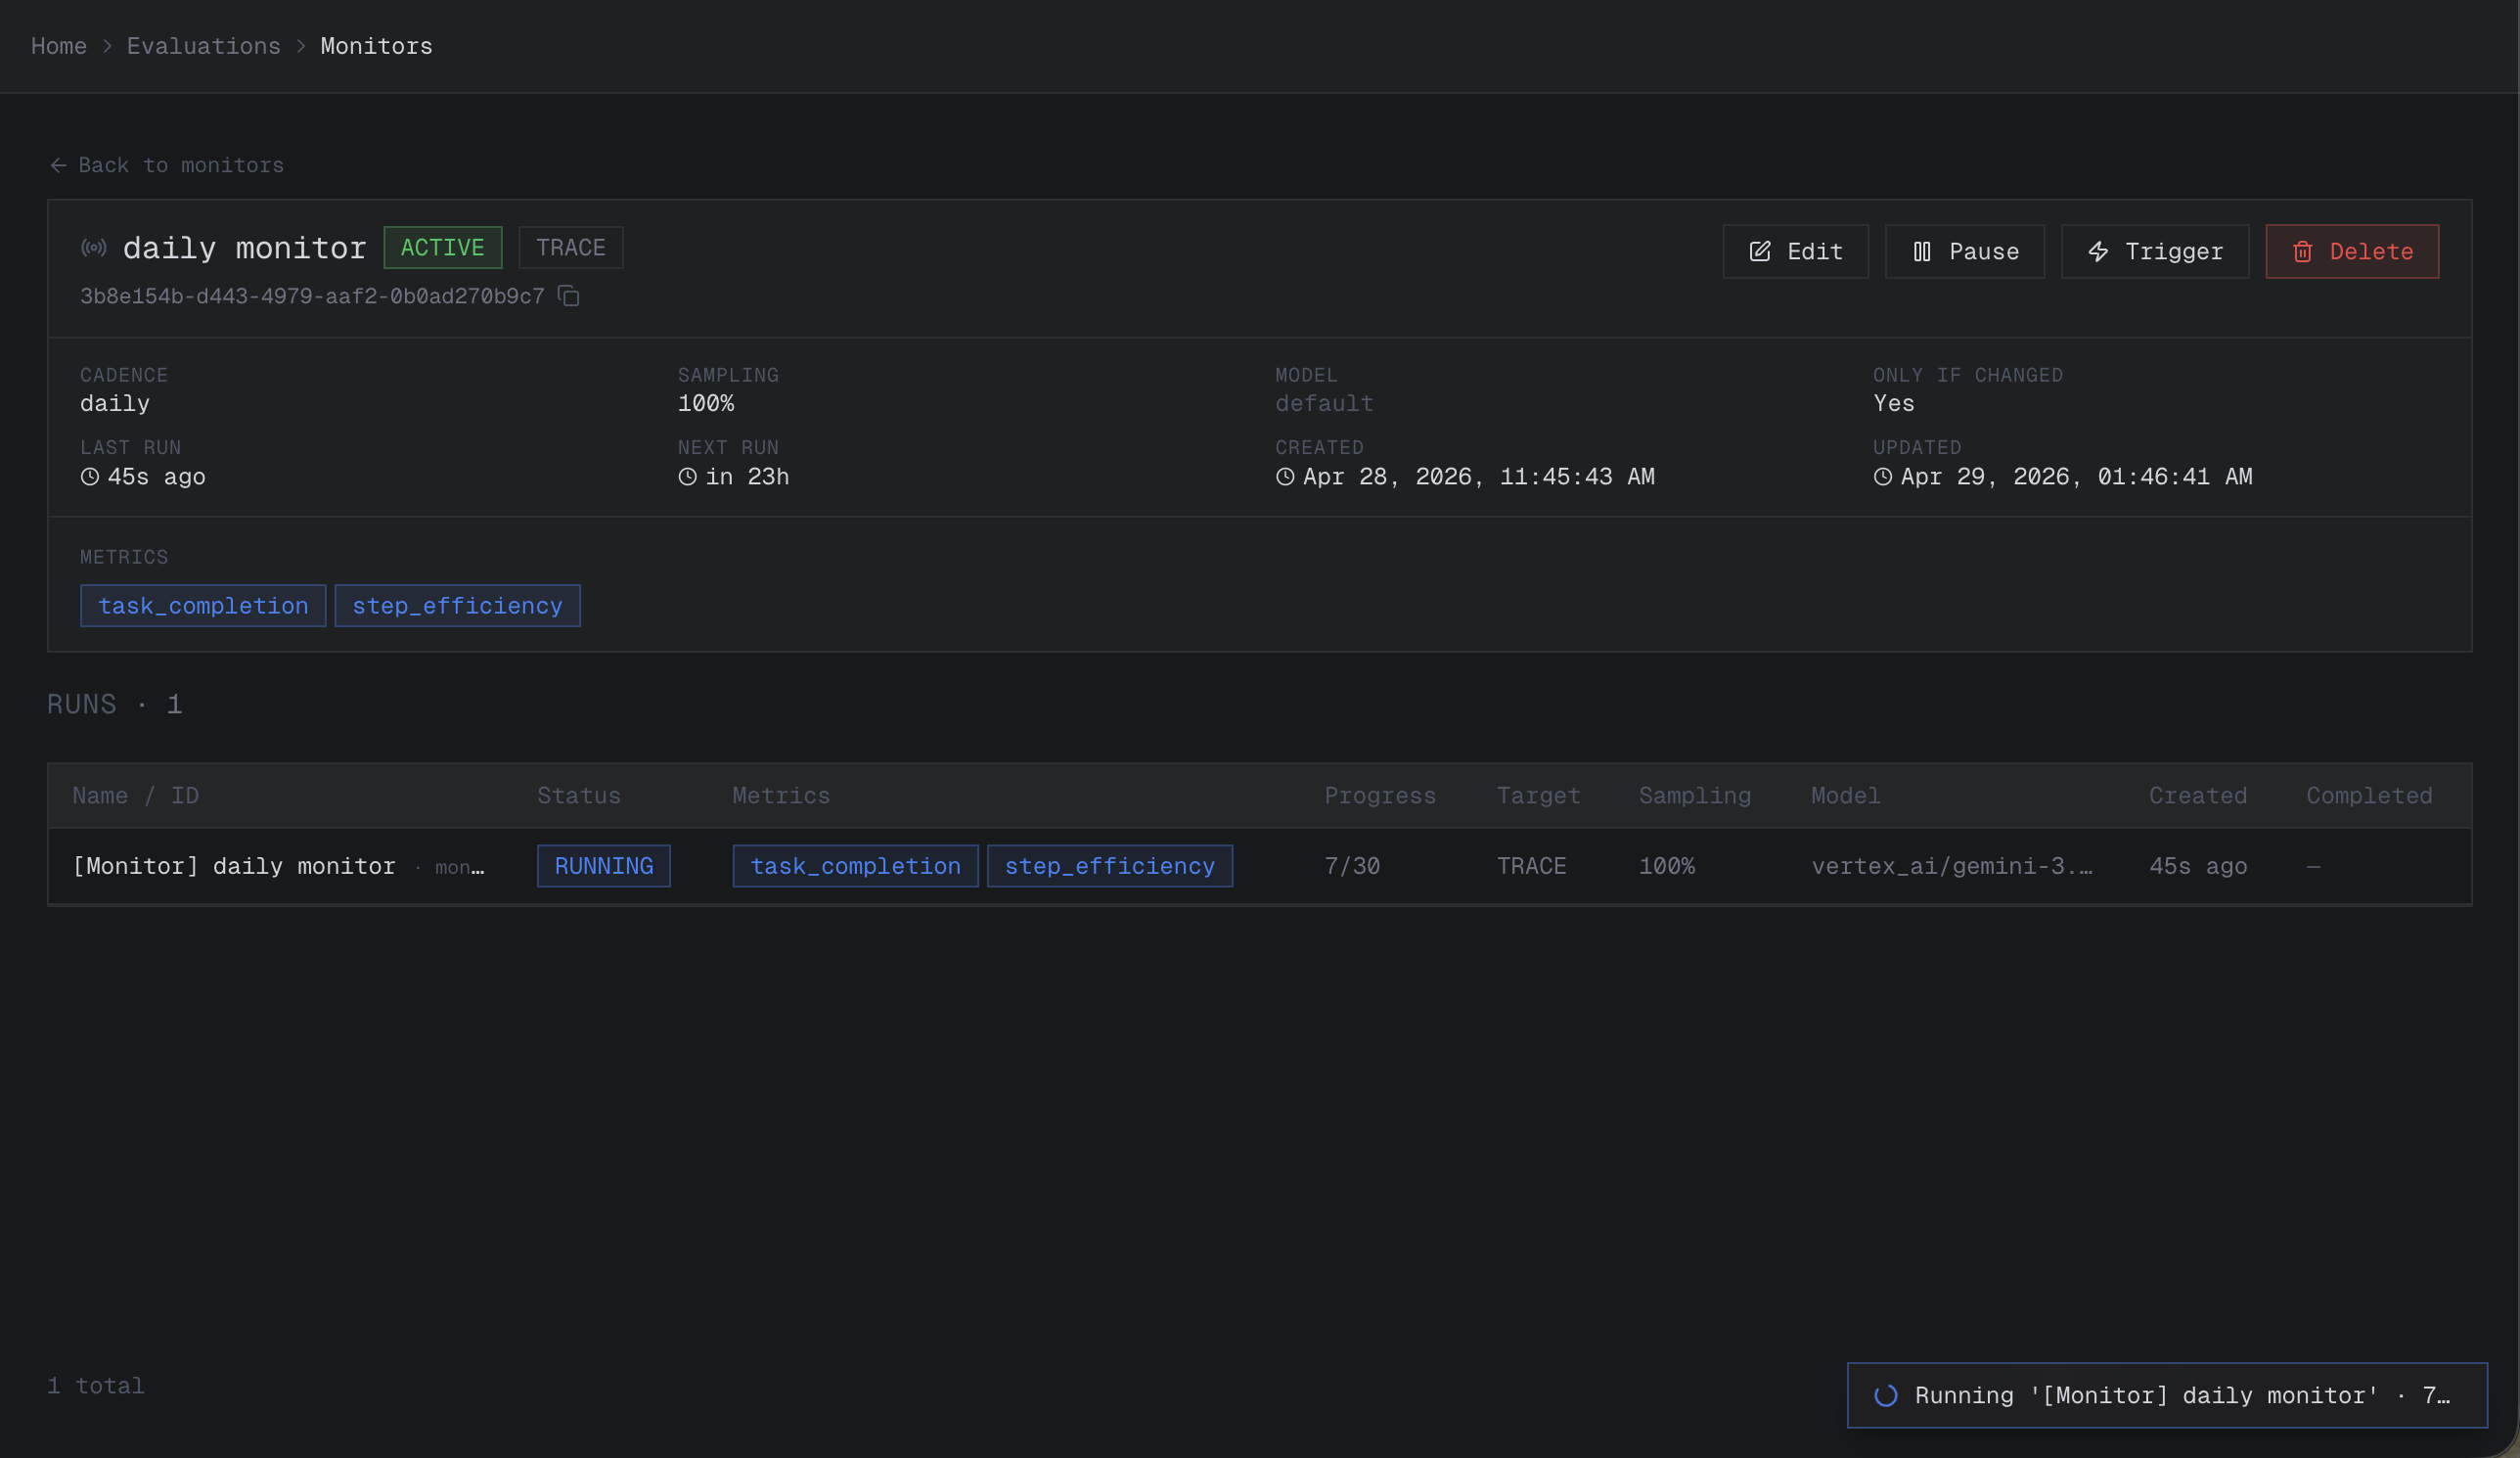Click the TRACE target cell in the run row
Image resolution: width=2520 pixels, height=1458 pixels.
pos(1532,866)
